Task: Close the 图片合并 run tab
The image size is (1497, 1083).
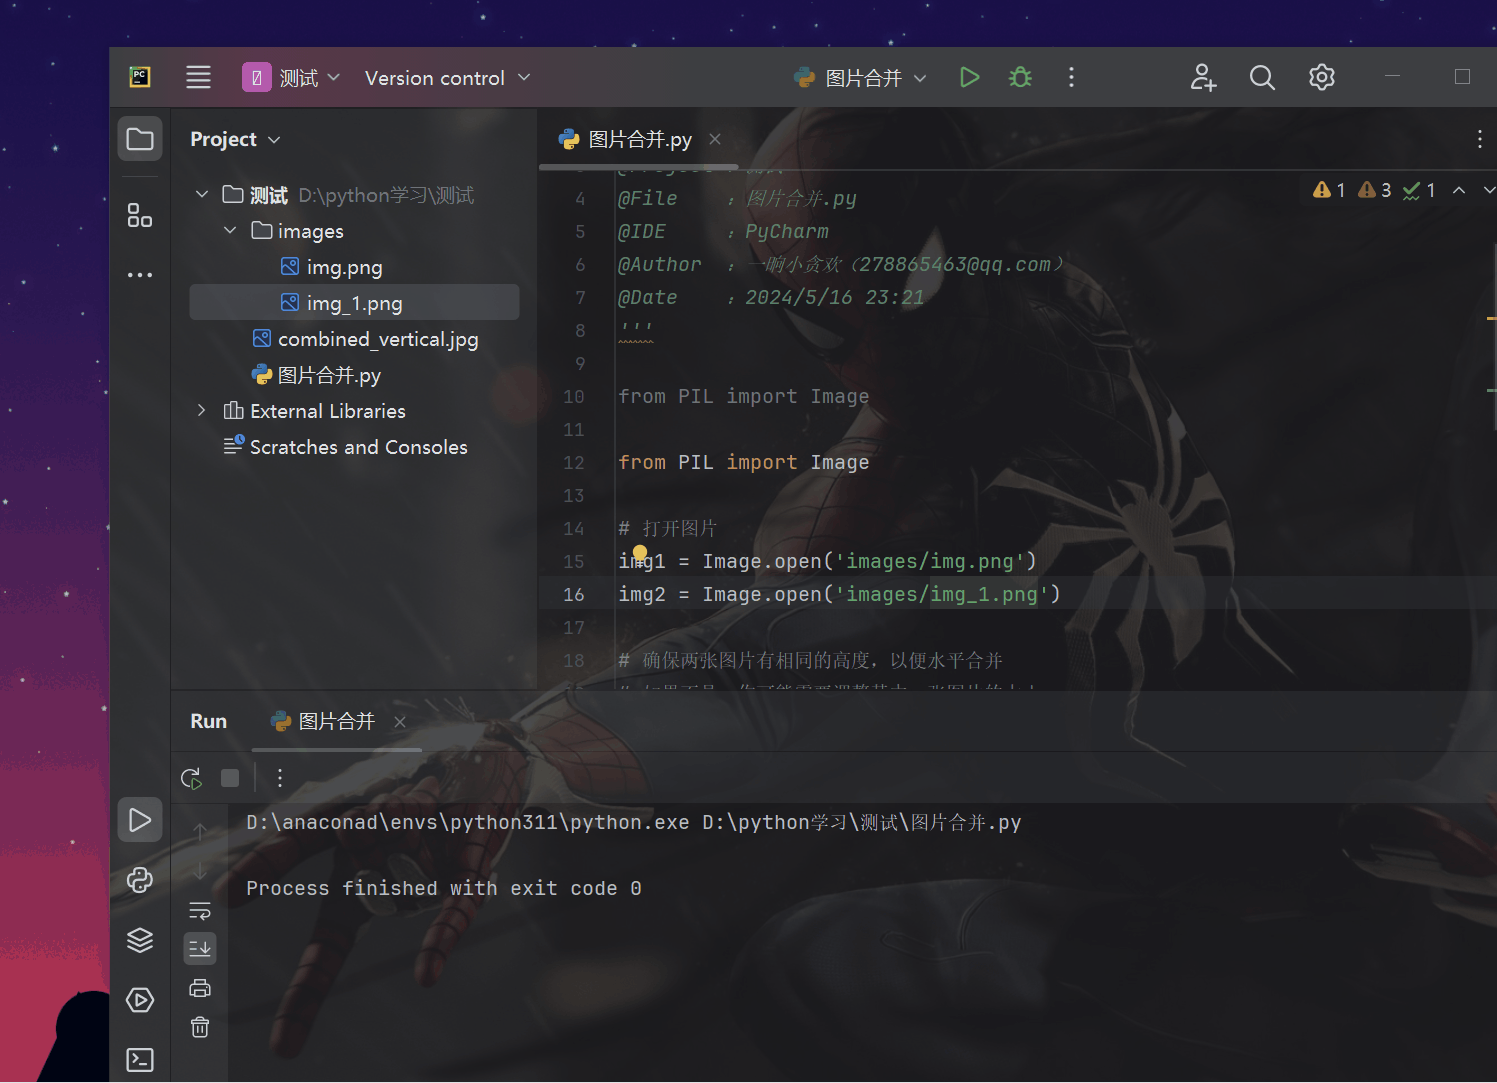Action: pyautogui.click(x=400, y=721)
